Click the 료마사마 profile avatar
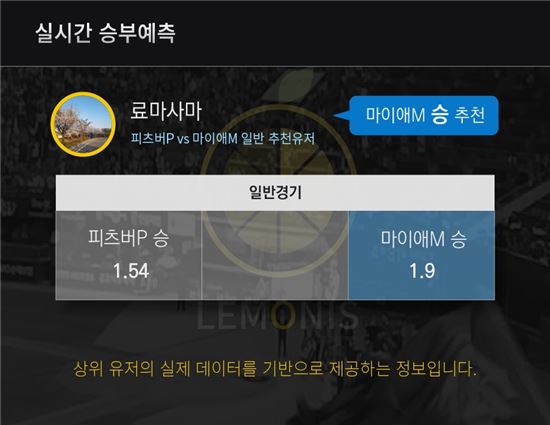The width and height of the screenshot is (550, 425). [x=83, y=124]
